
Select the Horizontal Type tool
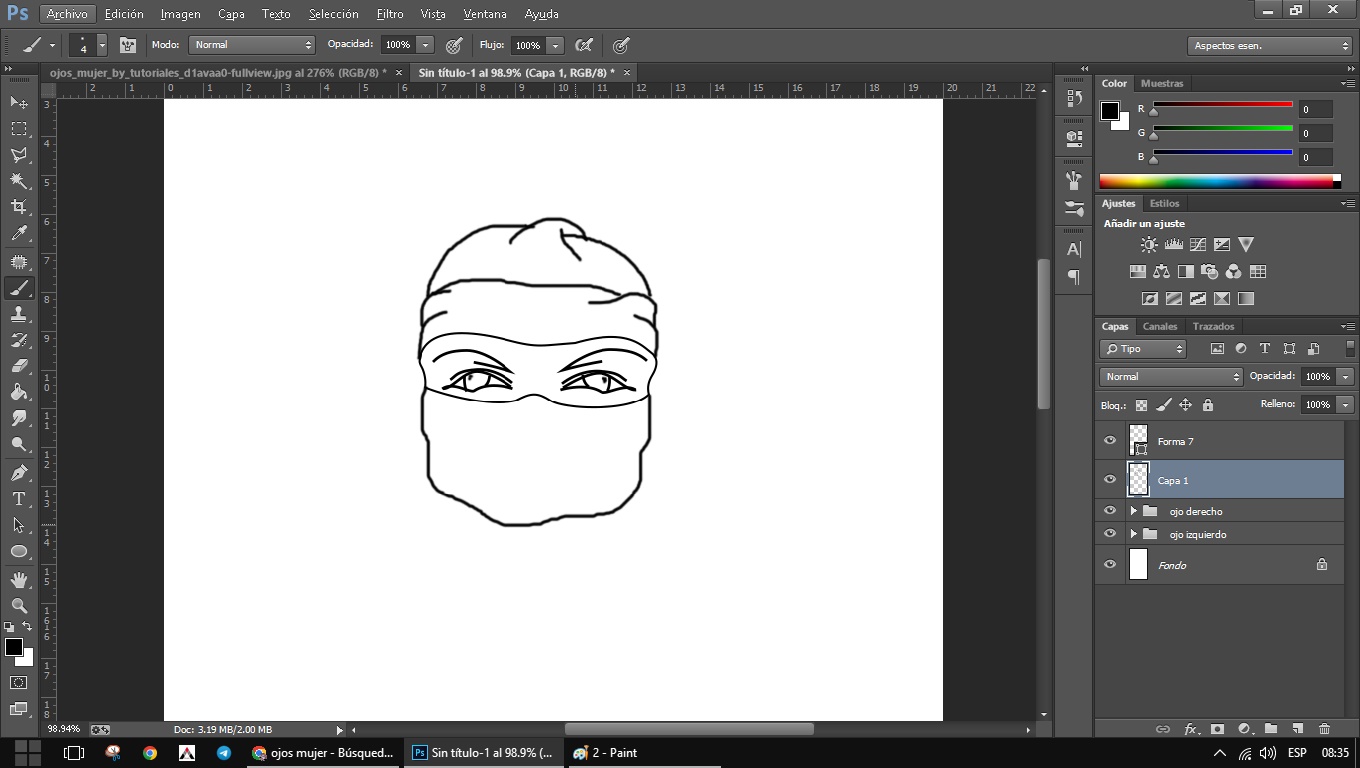tap(19, 498)
